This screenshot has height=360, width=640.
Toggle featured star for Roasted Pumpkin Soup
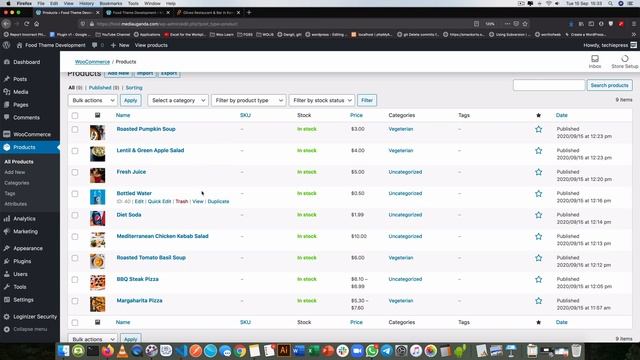538,129
